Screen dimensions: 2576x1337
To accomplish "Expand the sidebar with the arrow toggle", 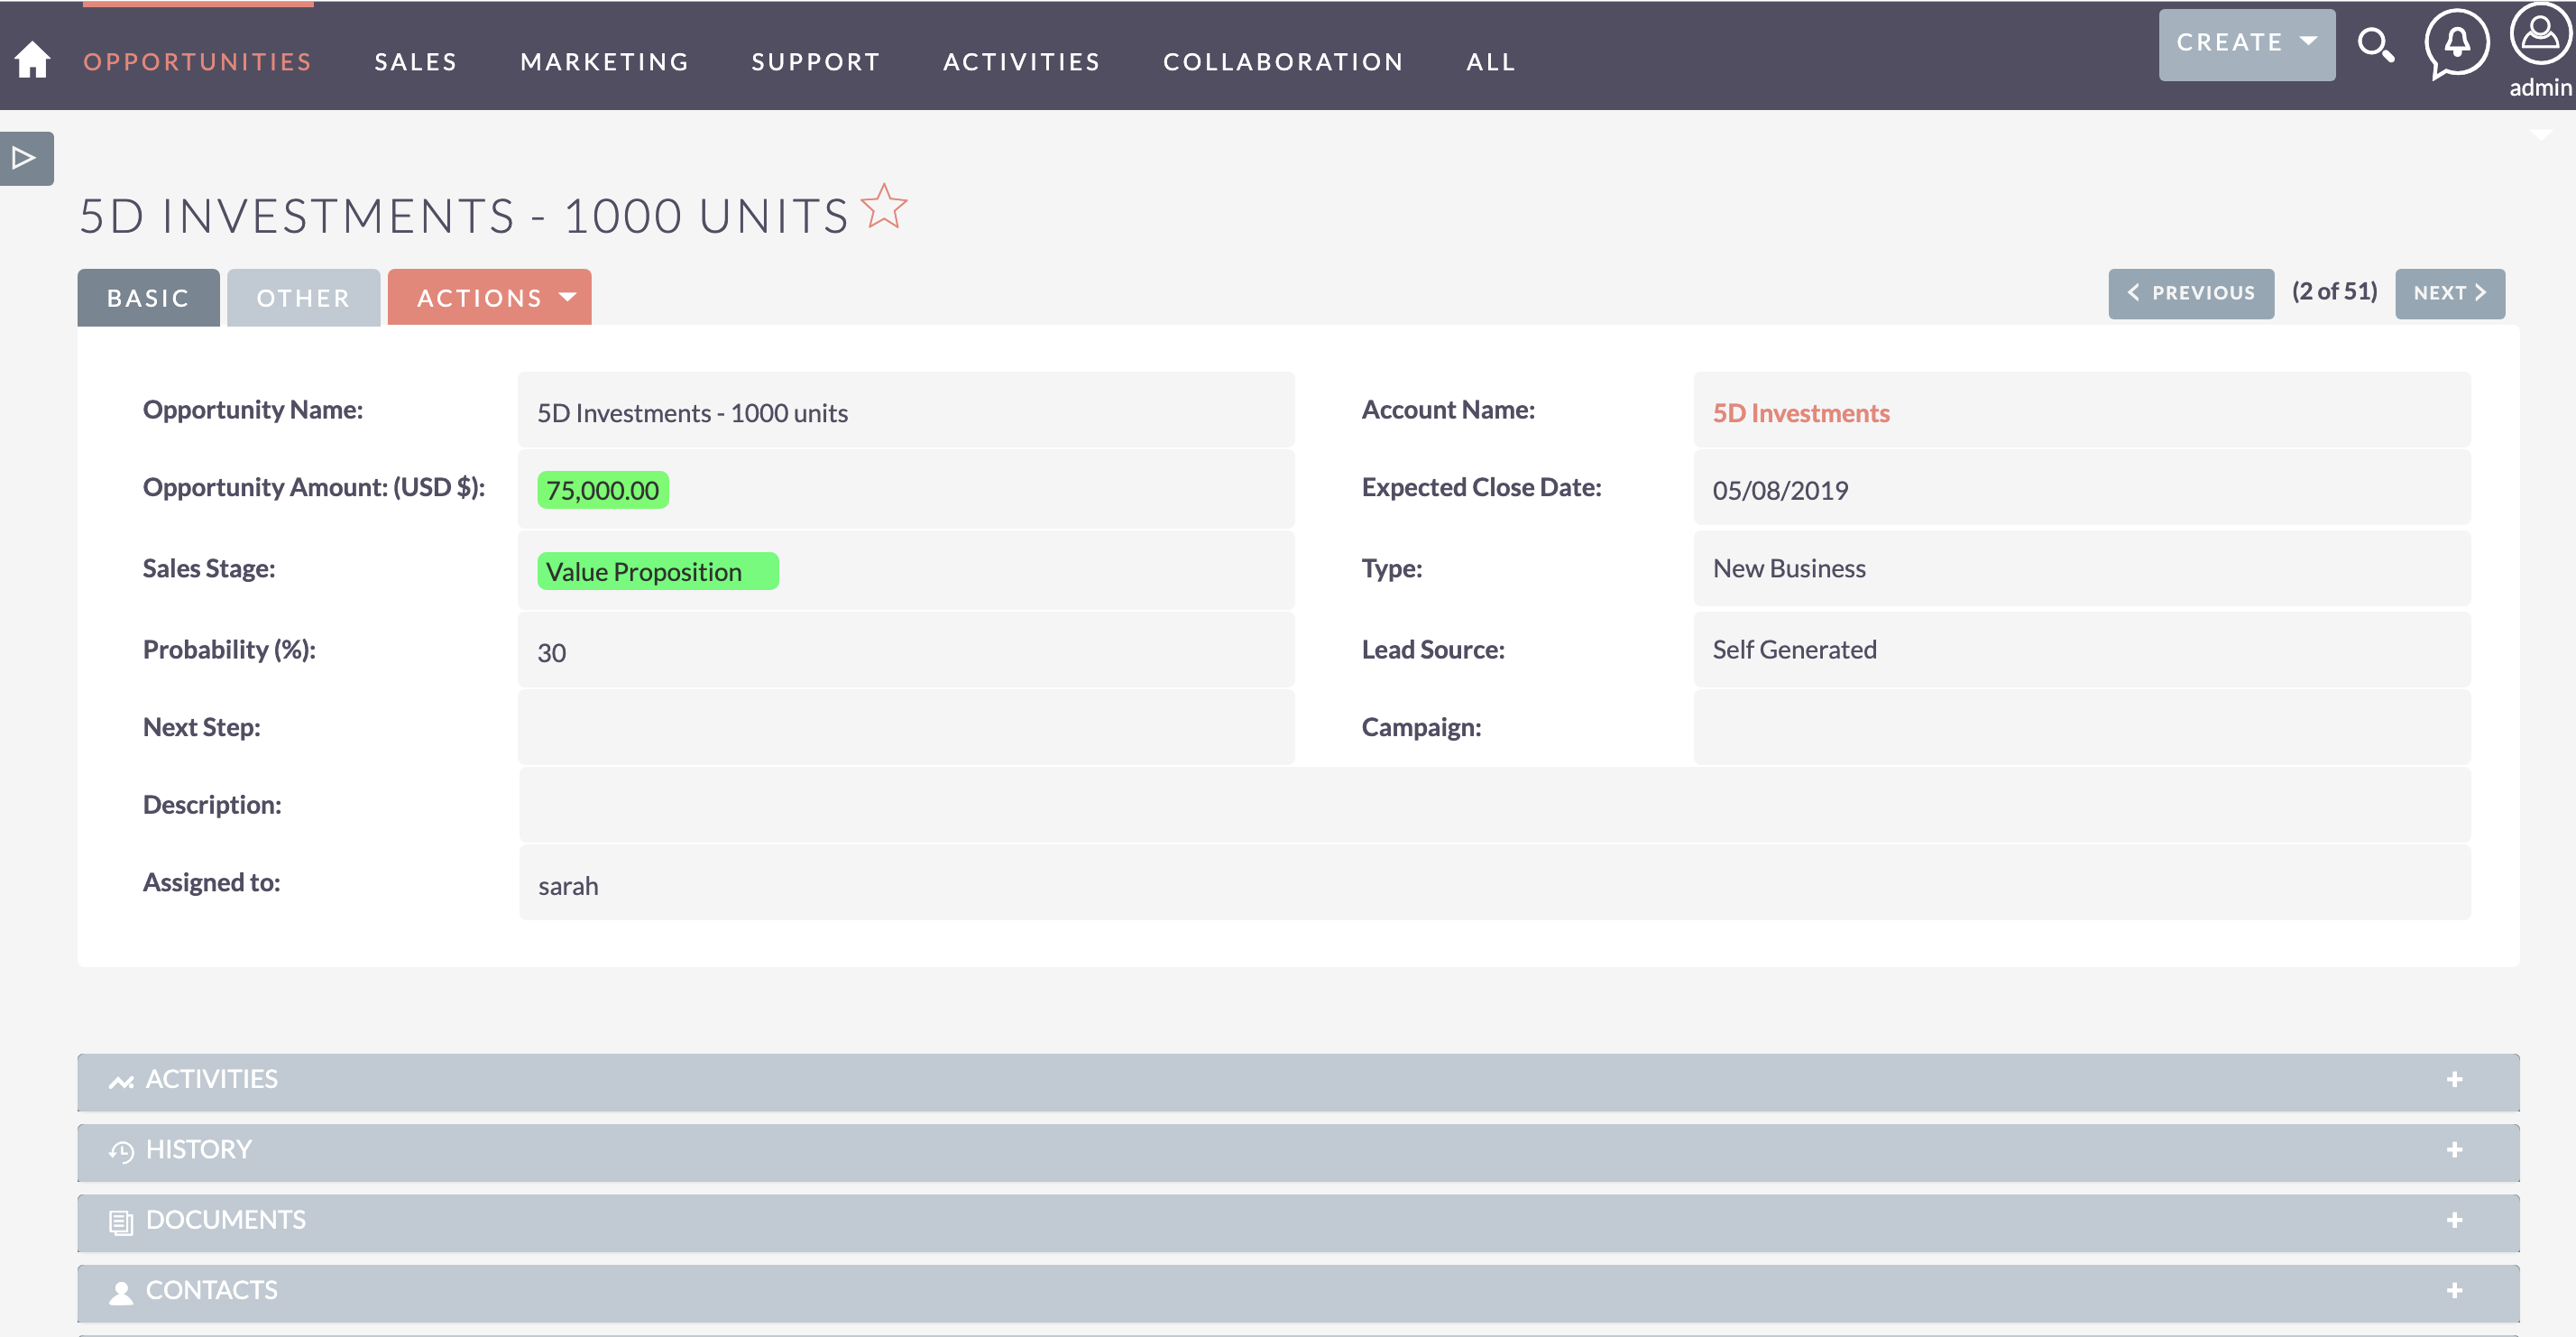I will [26, 158].
